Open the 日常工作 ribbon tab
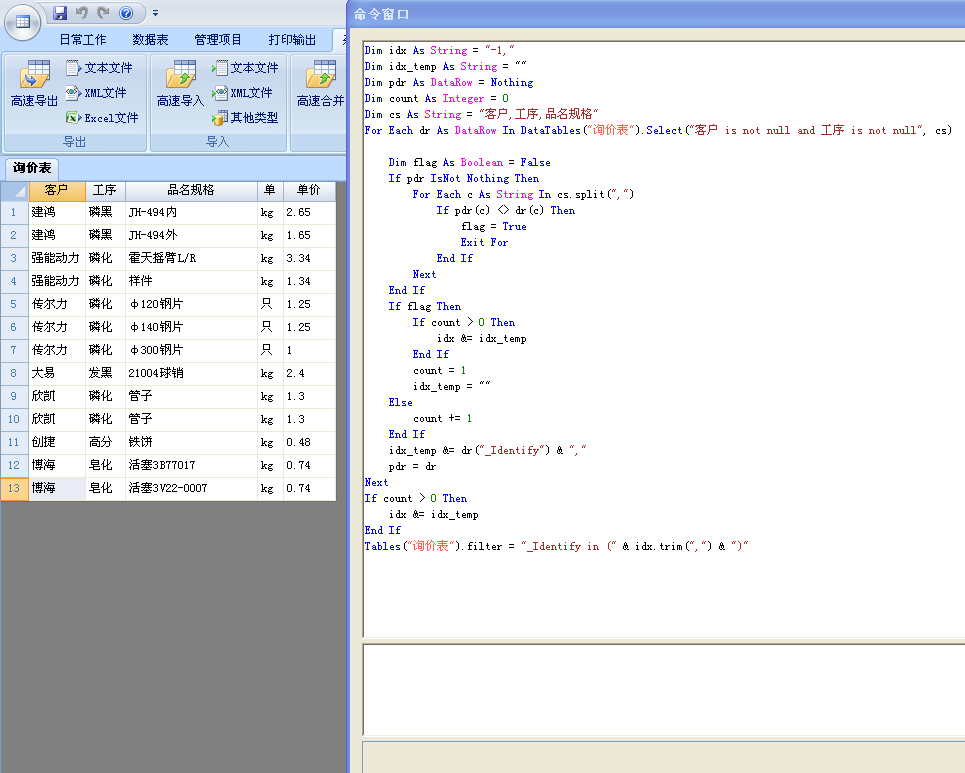This screenshot has width=965, height=773. point(82,40)
